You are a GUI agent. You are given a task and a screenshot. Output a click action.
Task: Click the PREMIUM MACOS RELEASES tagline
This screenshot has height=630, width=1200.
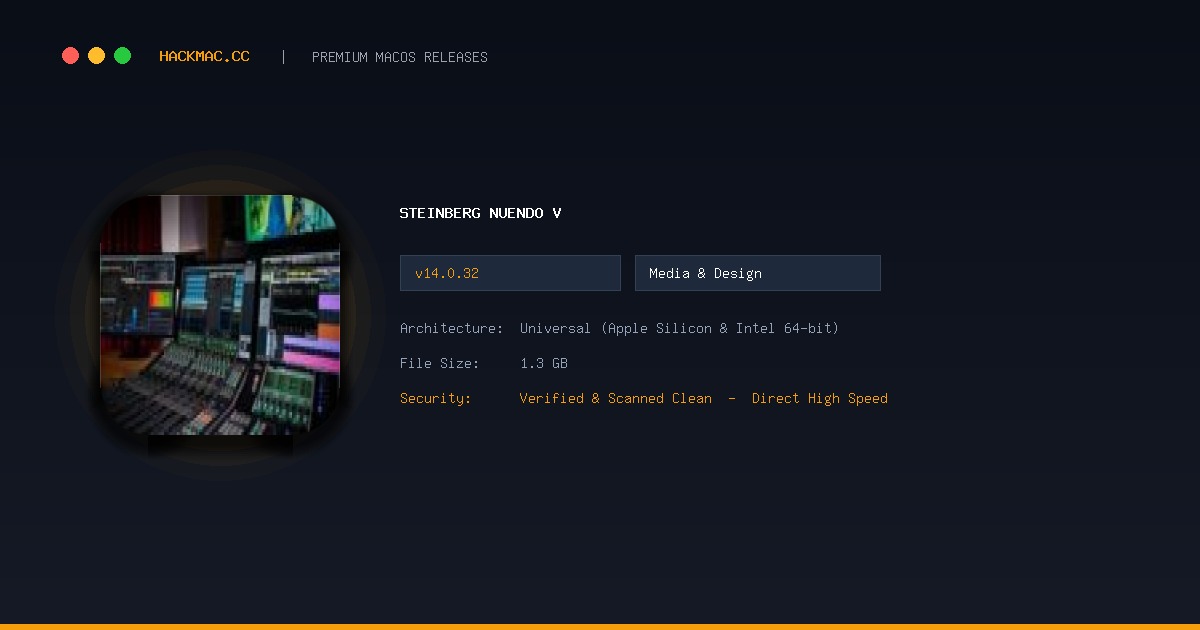[400, 57]
